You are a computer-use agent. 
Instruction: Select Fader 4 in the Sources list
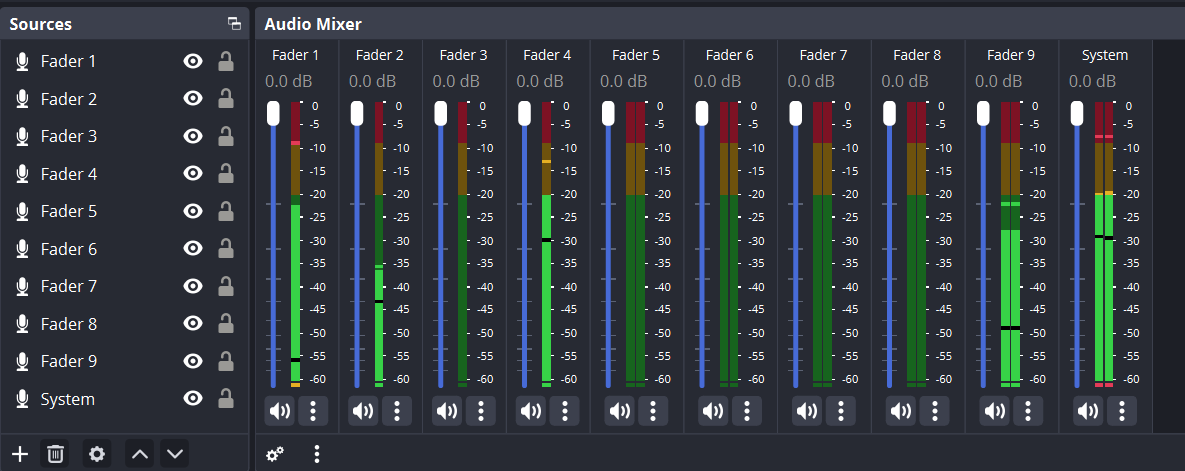[69, 174]
